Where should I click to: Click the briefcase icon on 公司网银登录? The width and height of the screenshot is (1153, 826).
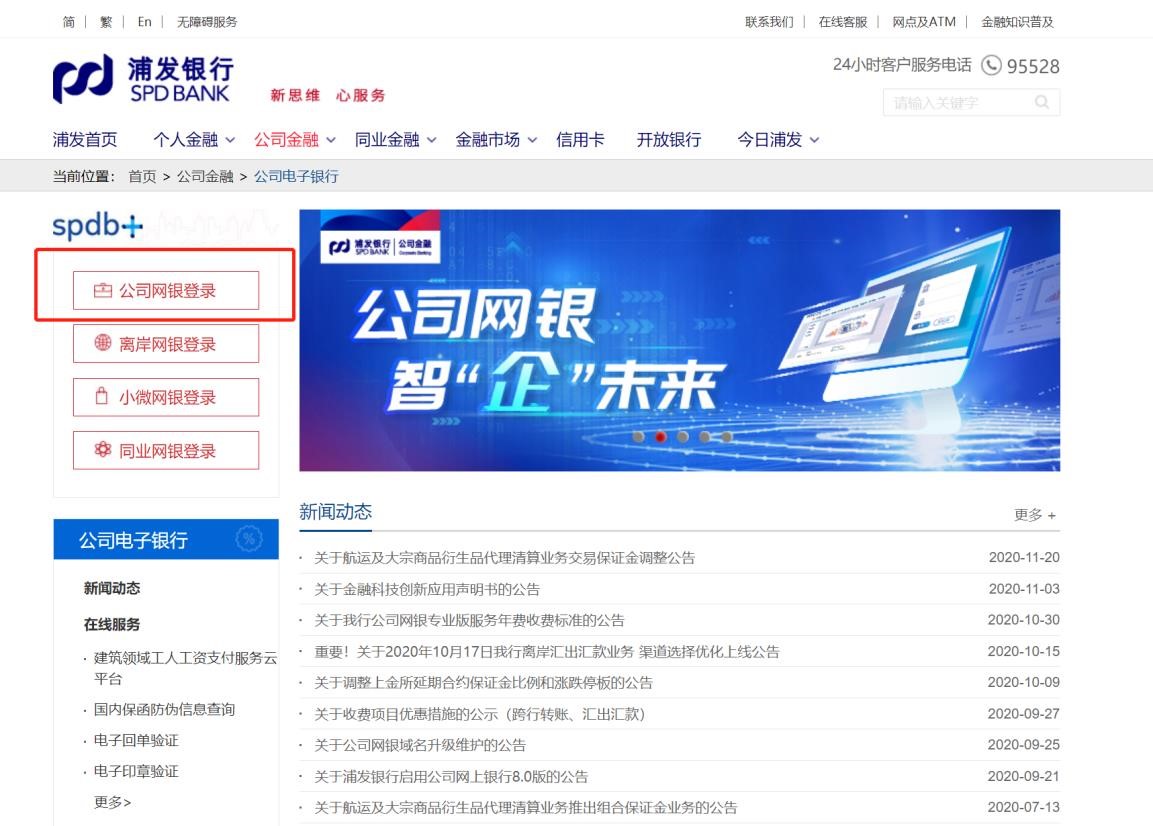(103, 291)
